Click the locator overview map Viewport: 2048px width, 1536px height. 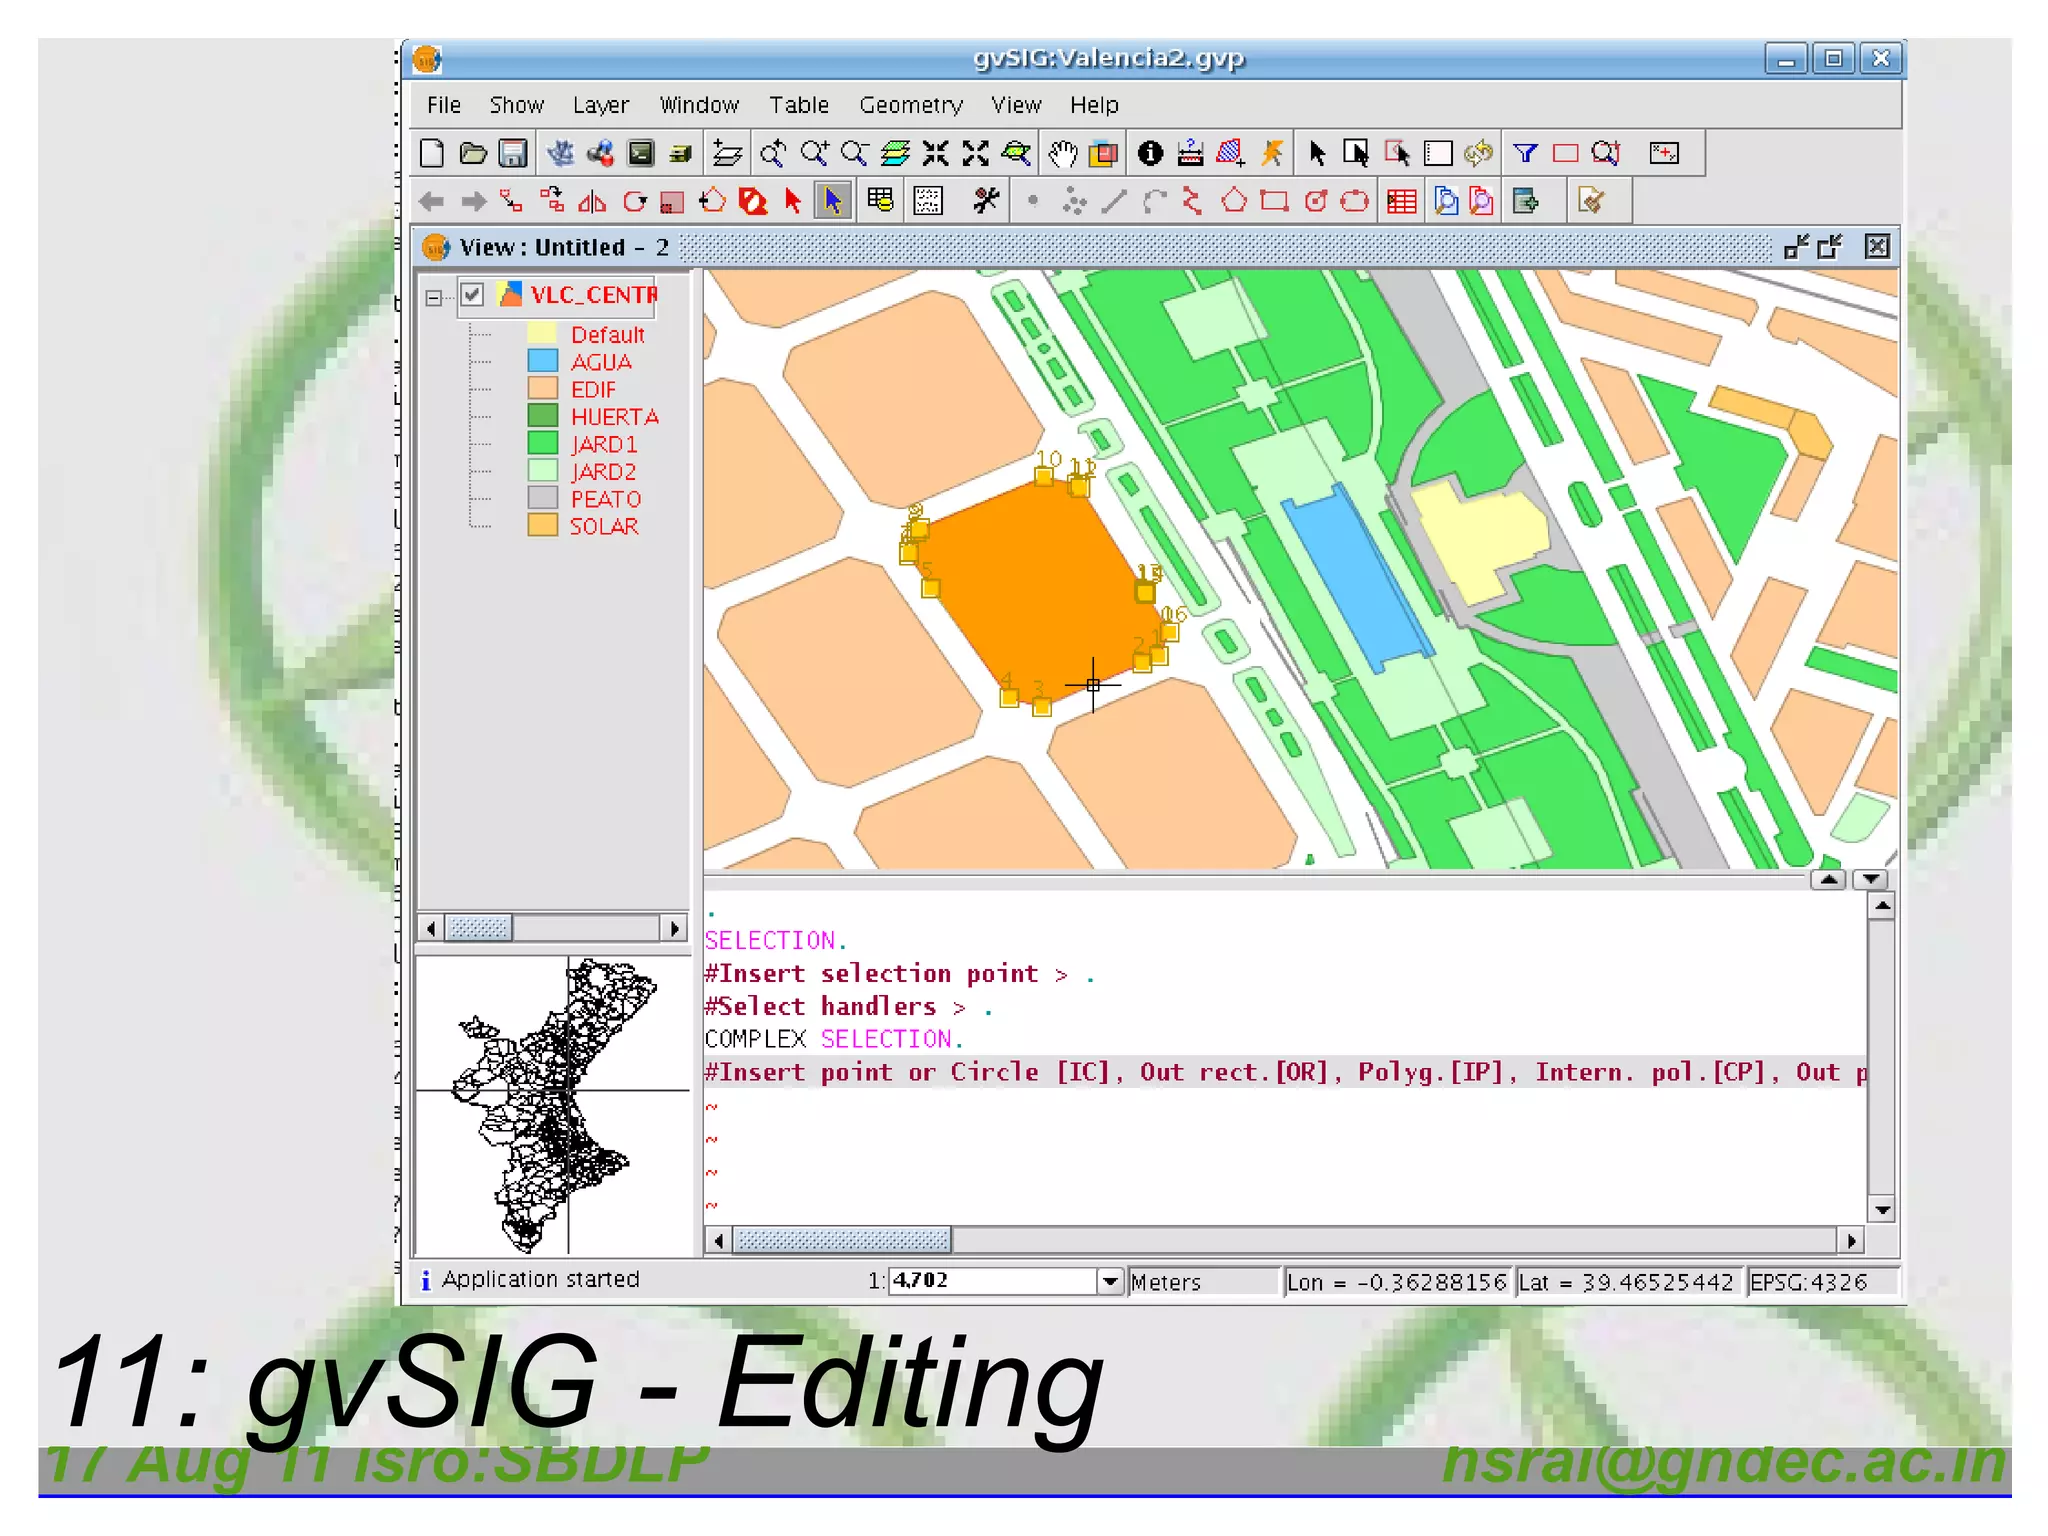click(553, 1105)
